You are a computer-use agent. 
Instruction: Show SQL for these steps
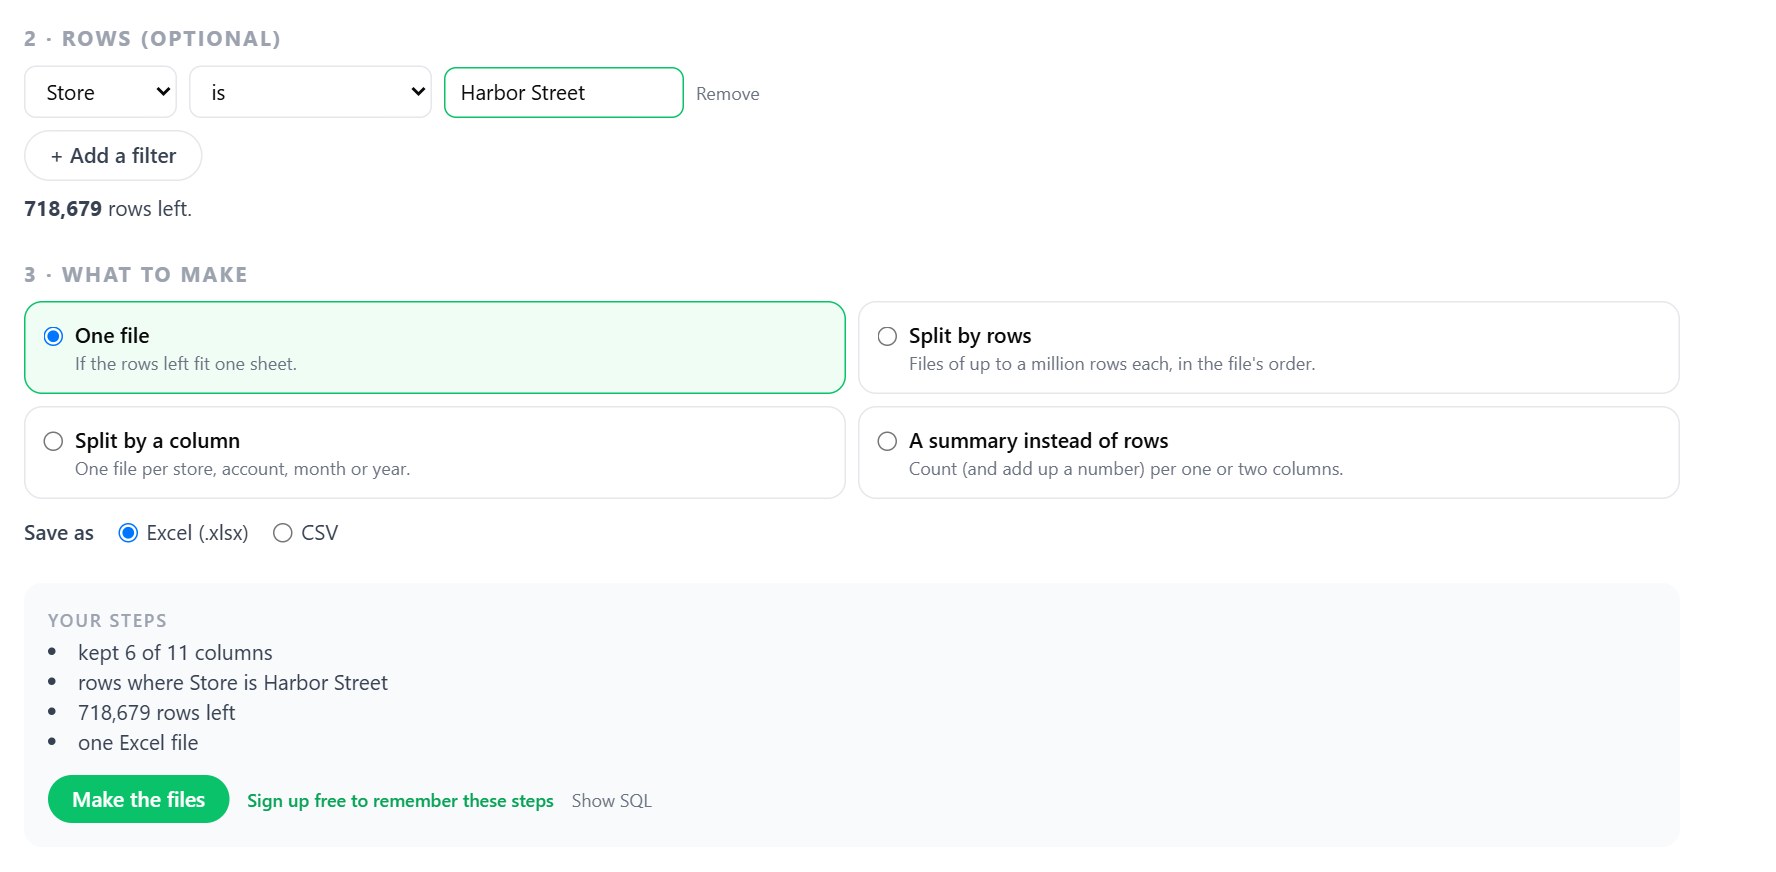(612, 801)
